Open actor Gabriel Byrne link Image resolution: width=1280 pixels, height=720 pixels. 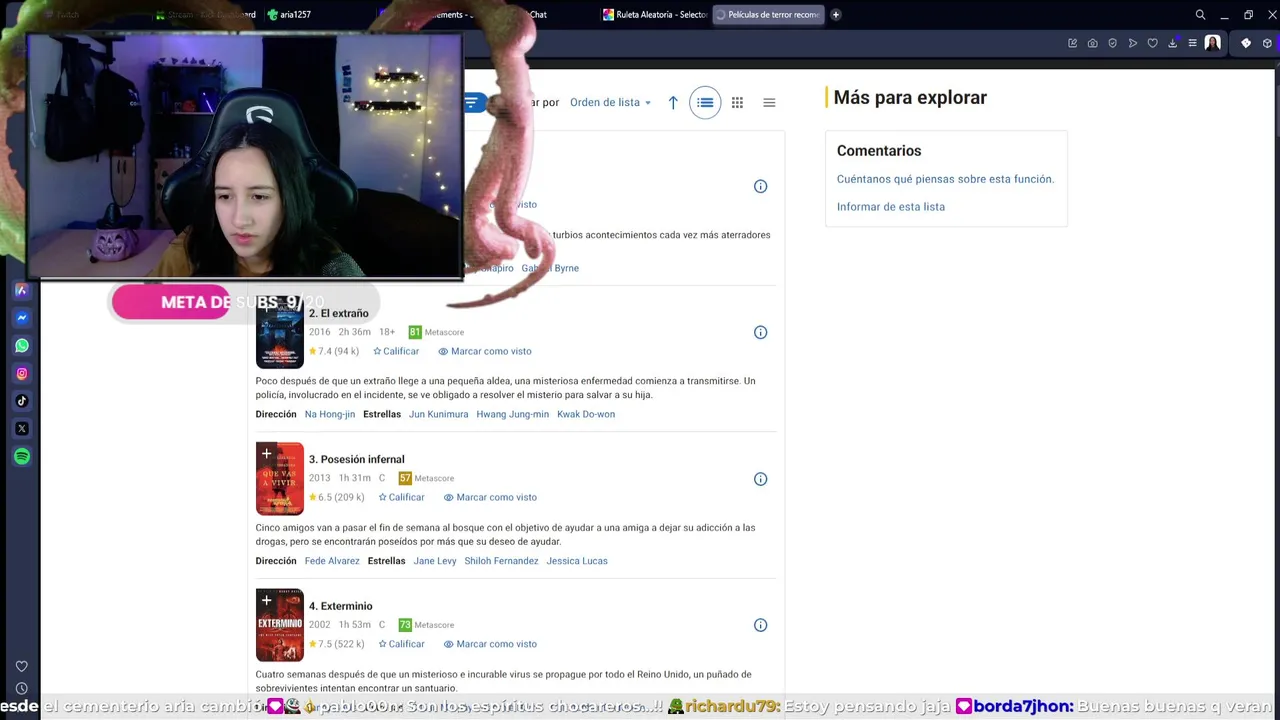[x=550, y=268]
